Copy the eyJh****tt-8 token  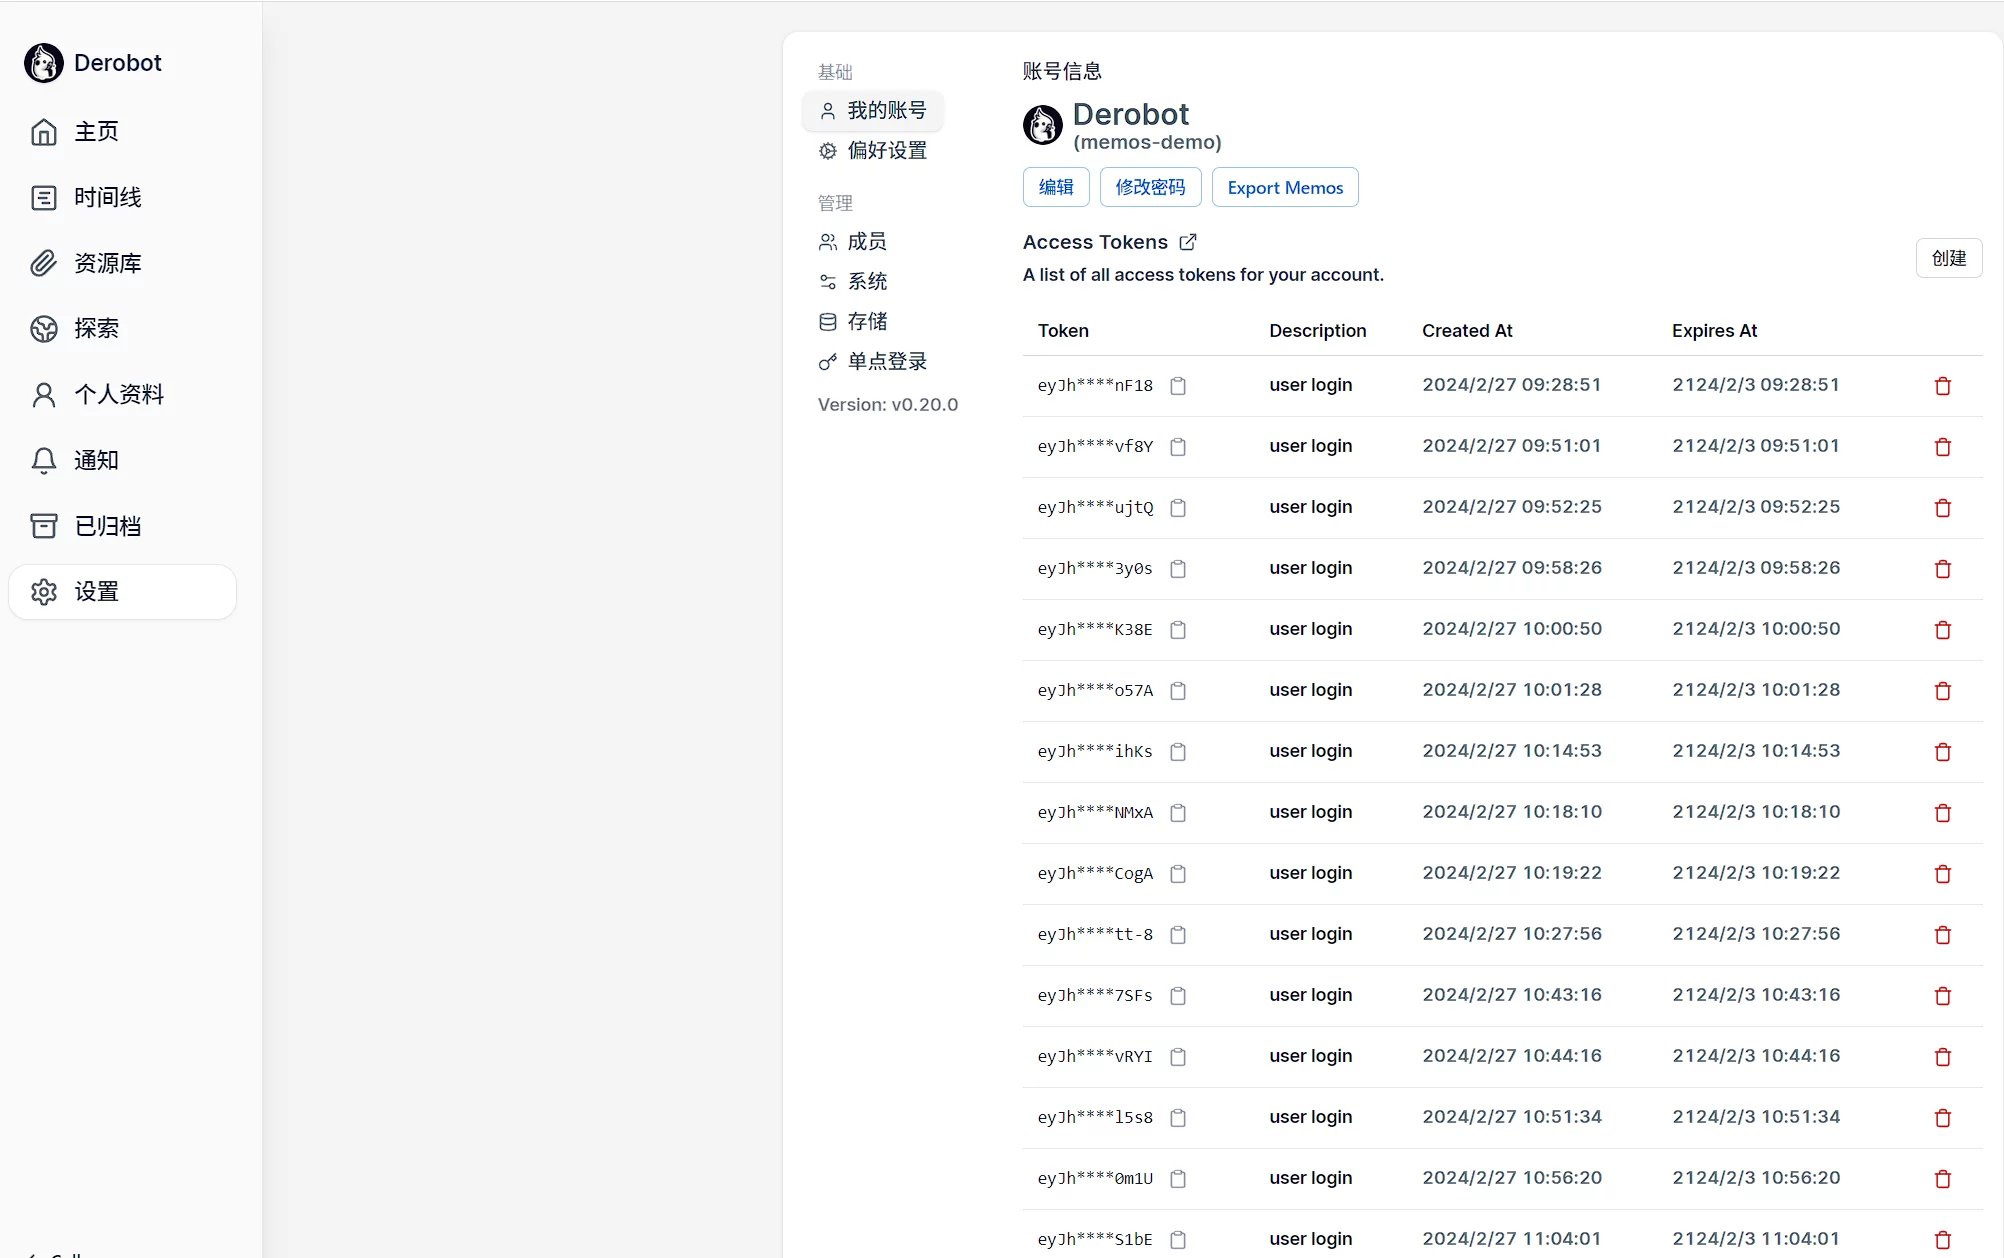pyautogui.click(x=1178, y=935)
